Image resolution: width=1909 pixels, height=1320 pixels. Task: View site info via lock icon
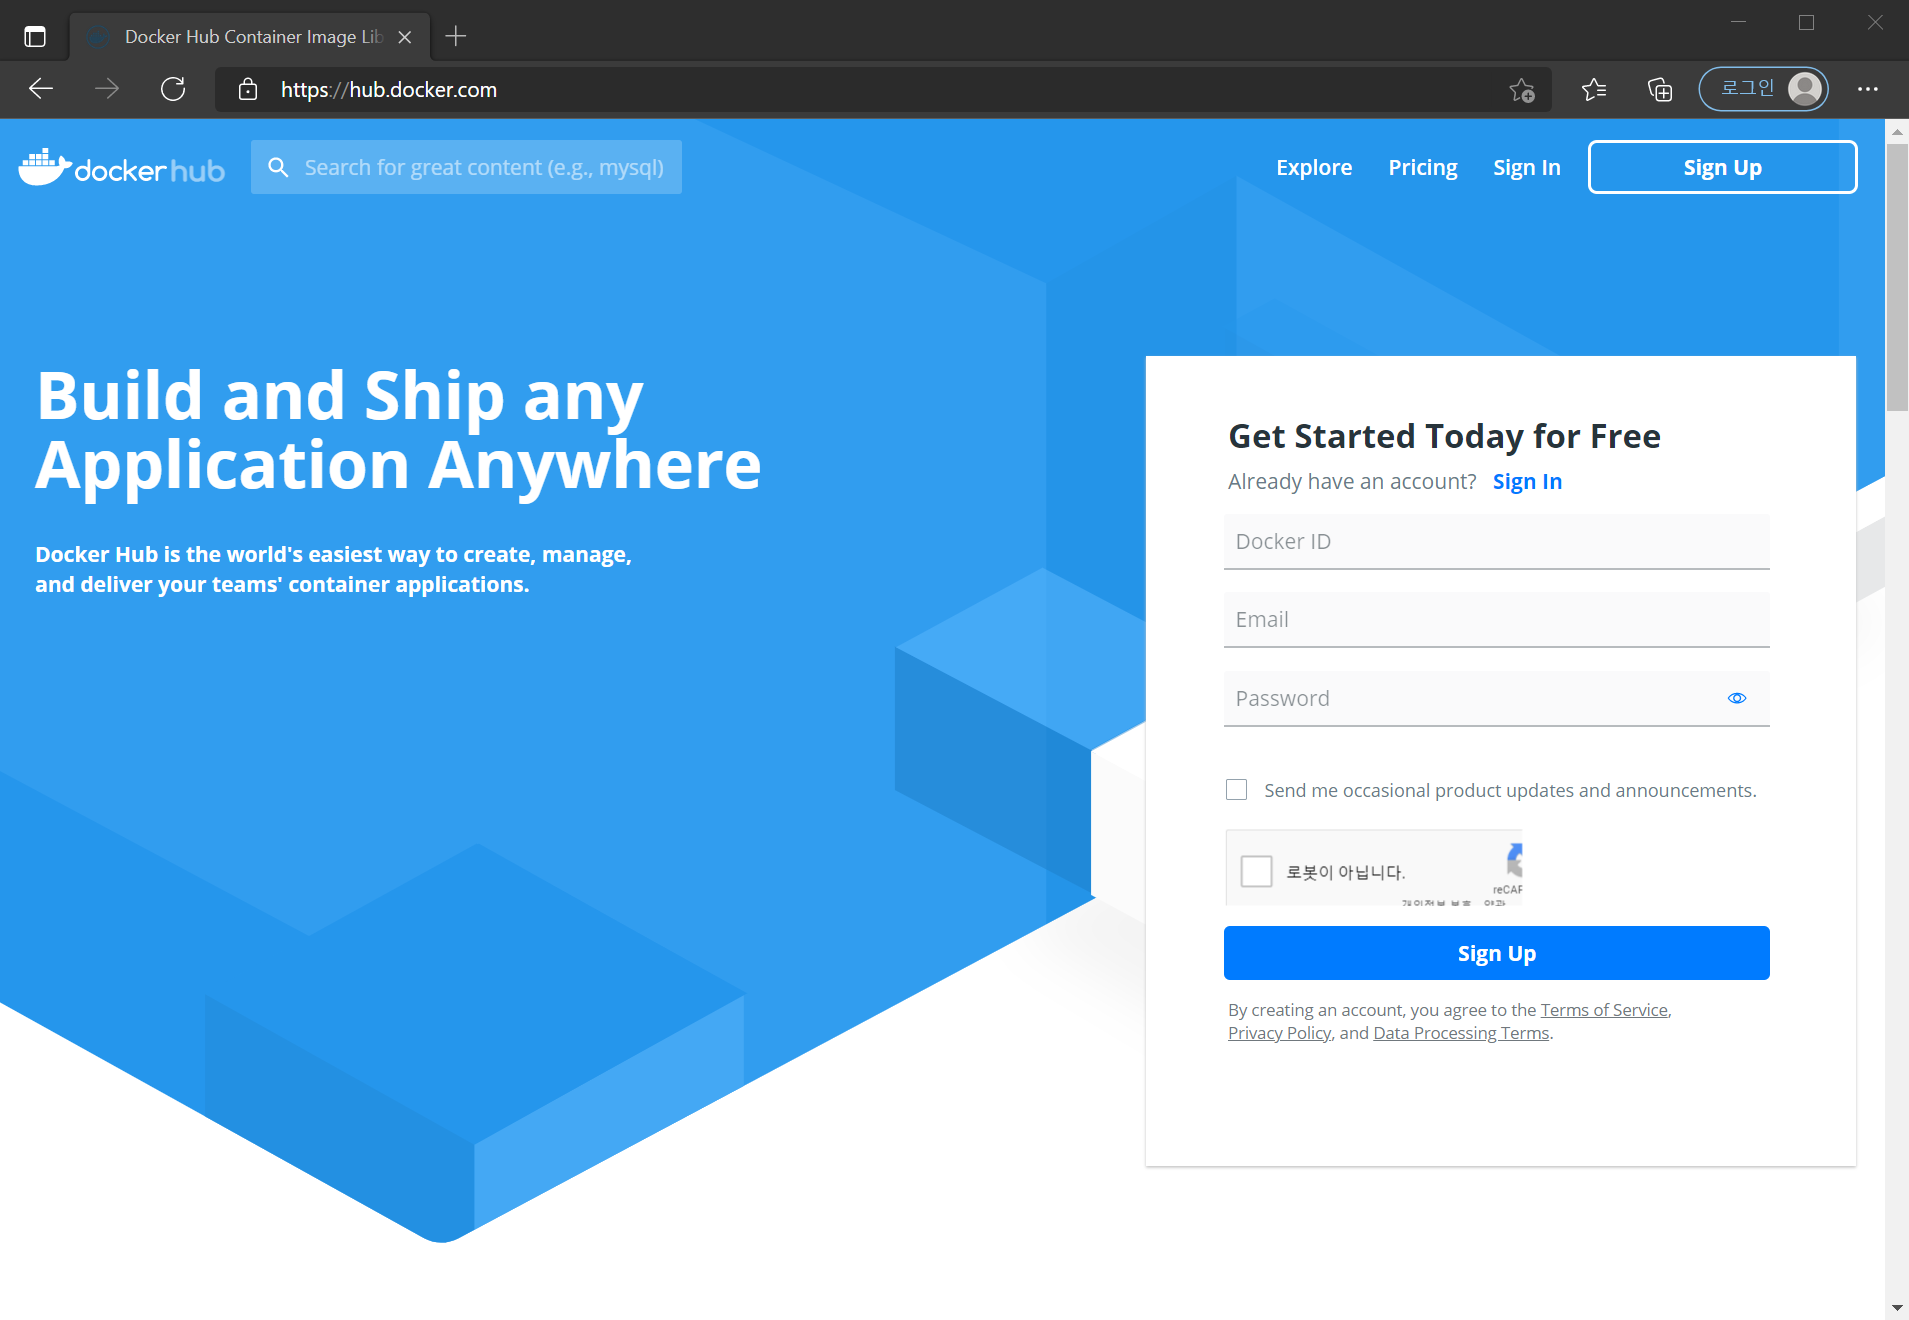(248, 90)
